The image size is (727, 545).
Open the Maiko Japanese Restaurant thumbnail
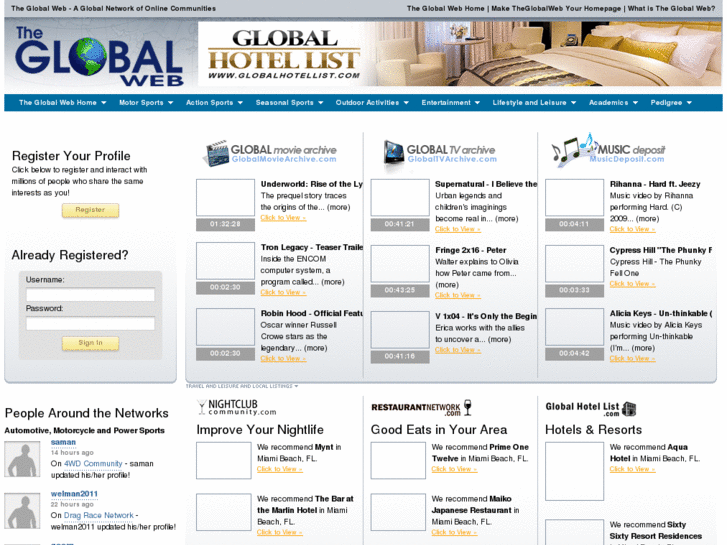coord(398,512)
